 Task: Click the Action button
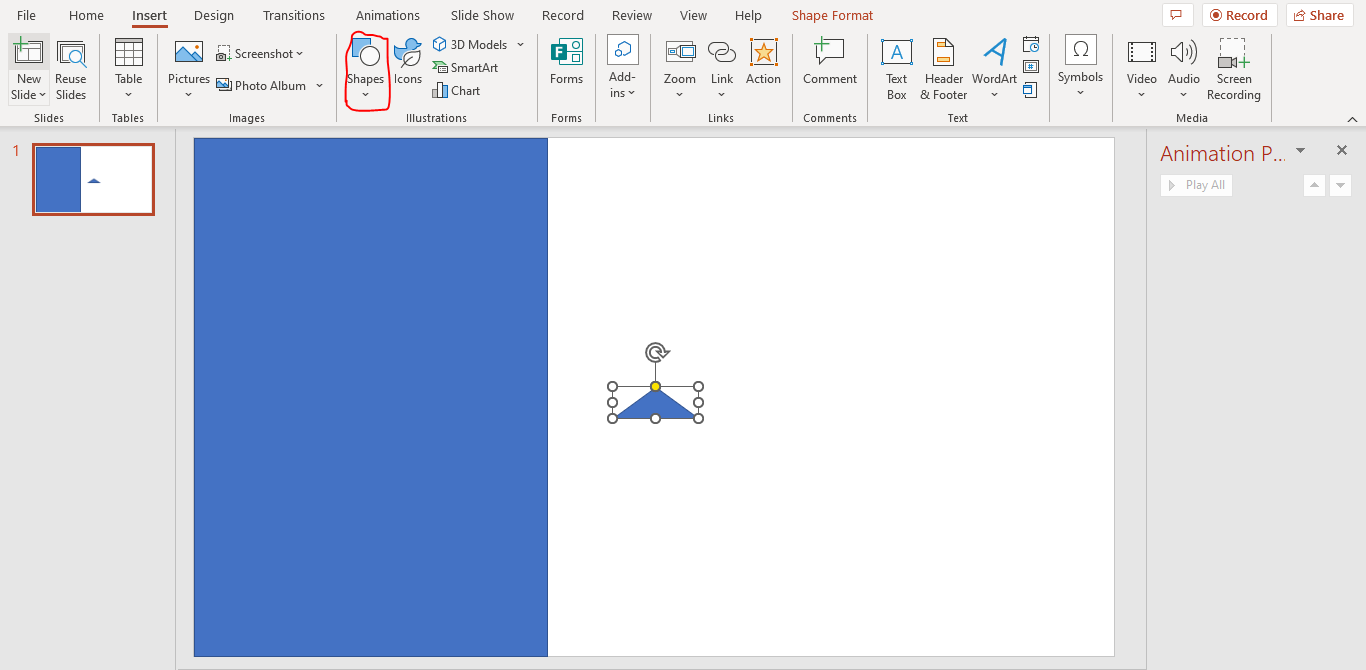(x=763, y=62)
